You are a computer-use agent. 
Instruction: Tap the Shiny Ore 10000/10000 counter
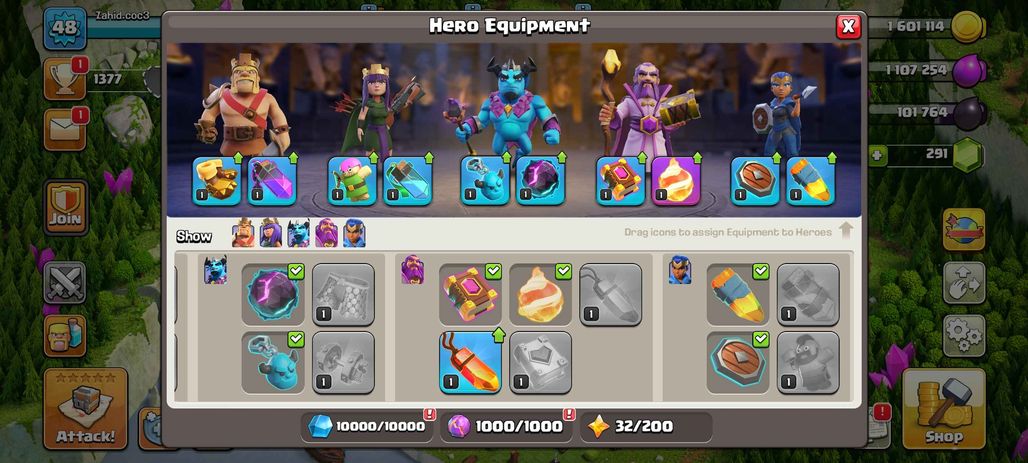pos(366,427)
